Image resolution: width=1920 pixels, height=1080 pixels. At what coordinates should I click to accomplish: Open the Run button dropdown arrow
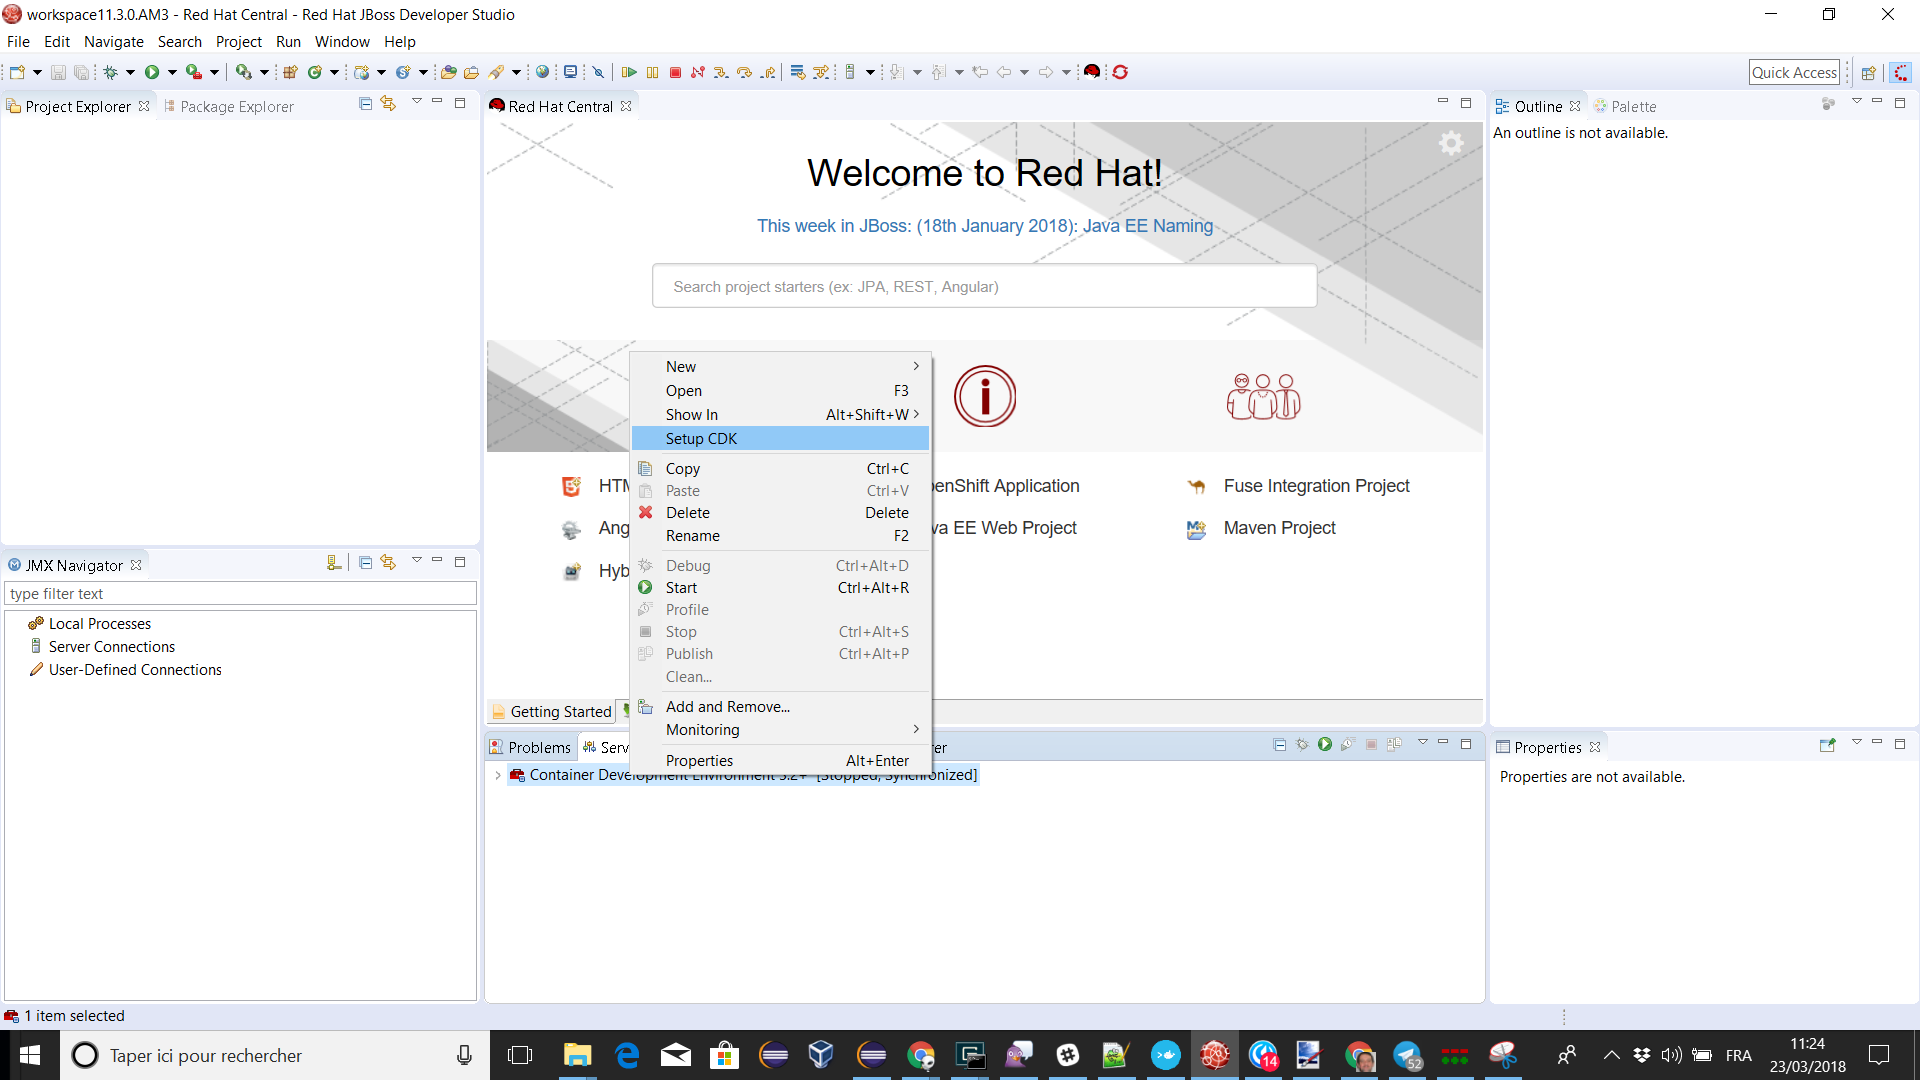coord(172,72)
